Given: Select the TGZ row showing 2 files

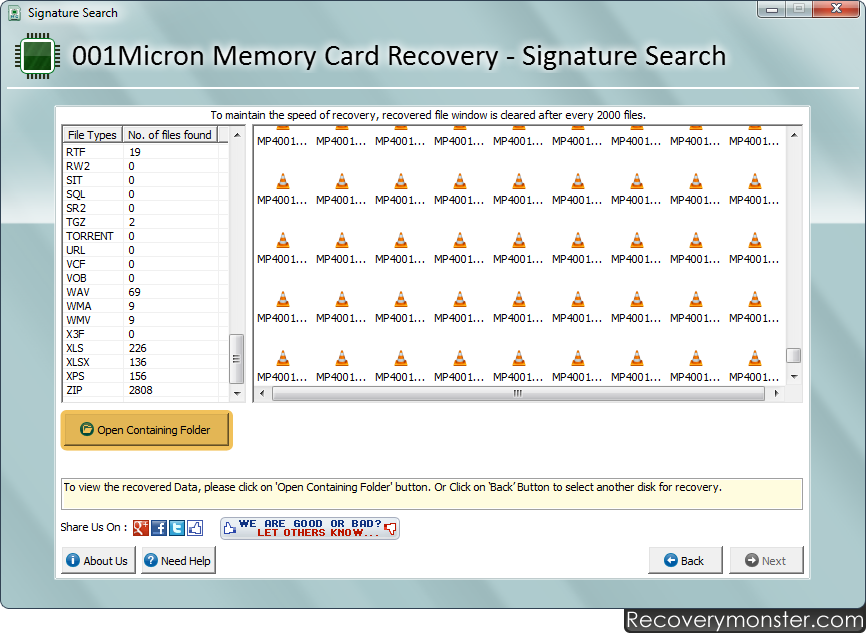Looking at the screenshot, I should [x=146, y=222].
